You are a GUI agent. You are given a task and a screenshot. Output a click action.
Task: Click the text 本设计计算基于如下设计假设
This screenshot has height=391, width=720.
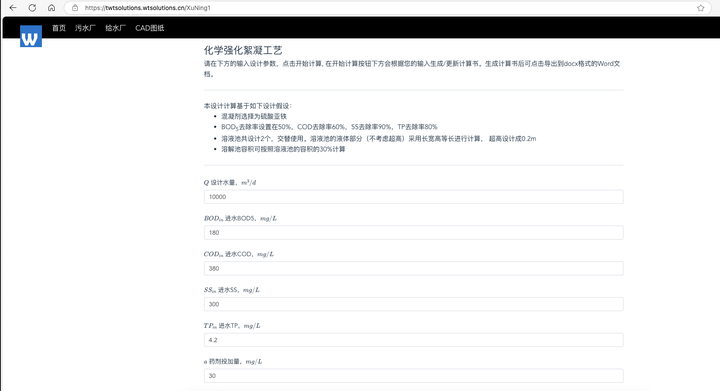click(248, 106)
